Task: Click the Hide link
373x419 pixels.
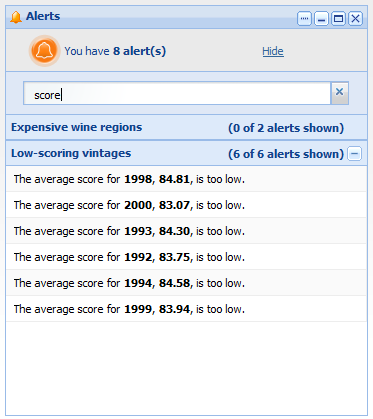Action: [273, 51]
